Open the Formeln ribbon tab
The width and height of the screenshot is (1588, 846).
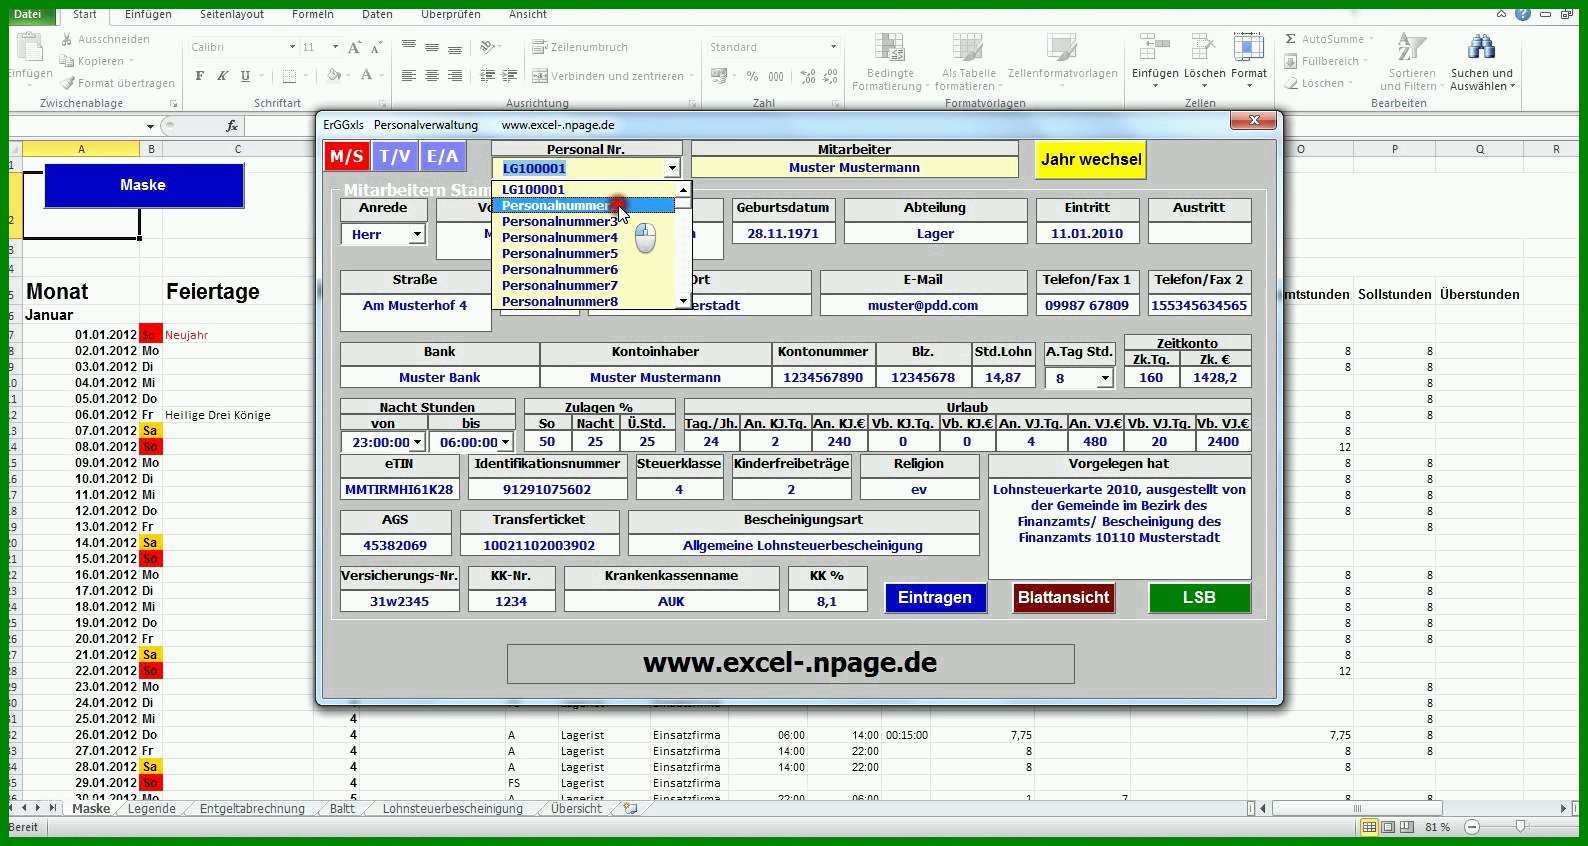313,14
